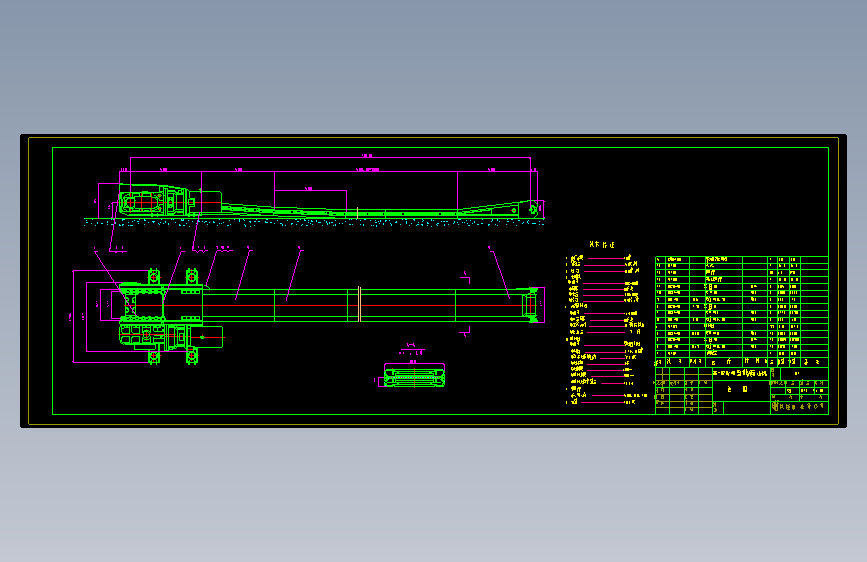Viewport: 867px width, 562px height.
Task: Select the green parts list table
Action: 741,311
